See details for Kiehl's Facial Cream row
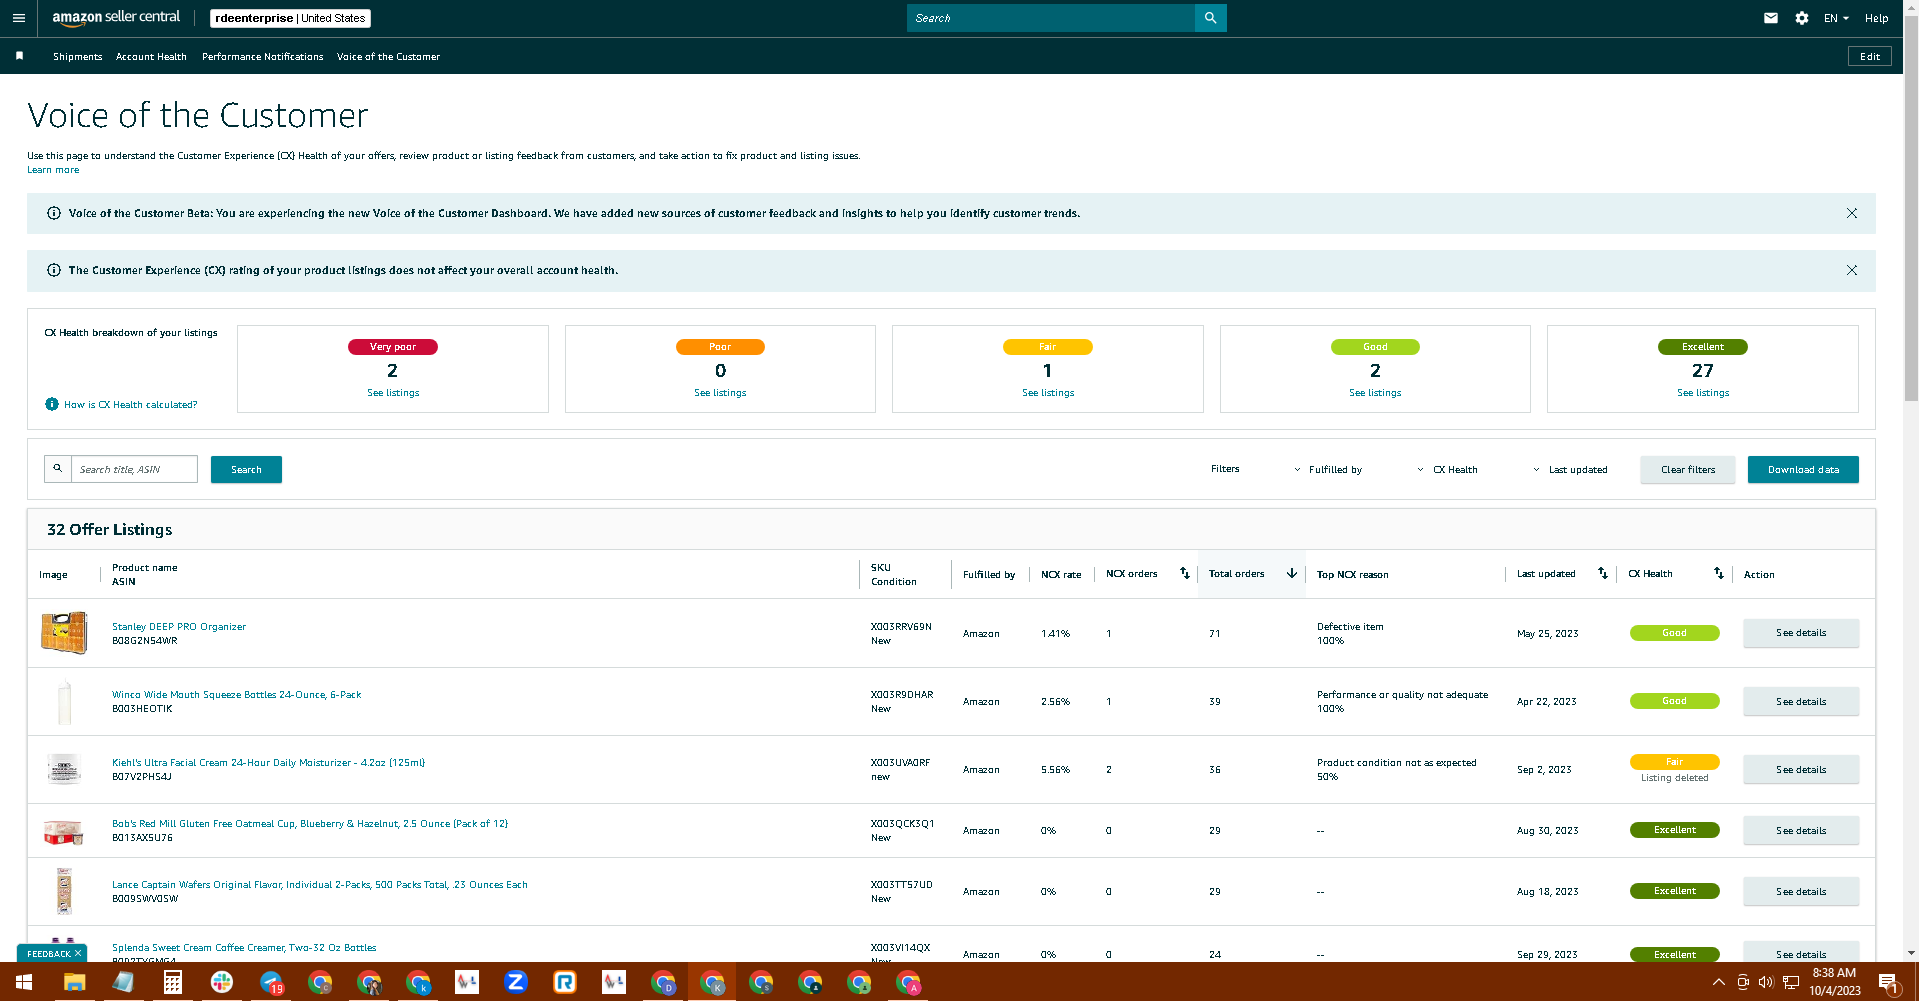This screenshot has width=1919, height=1001. 1801,769
